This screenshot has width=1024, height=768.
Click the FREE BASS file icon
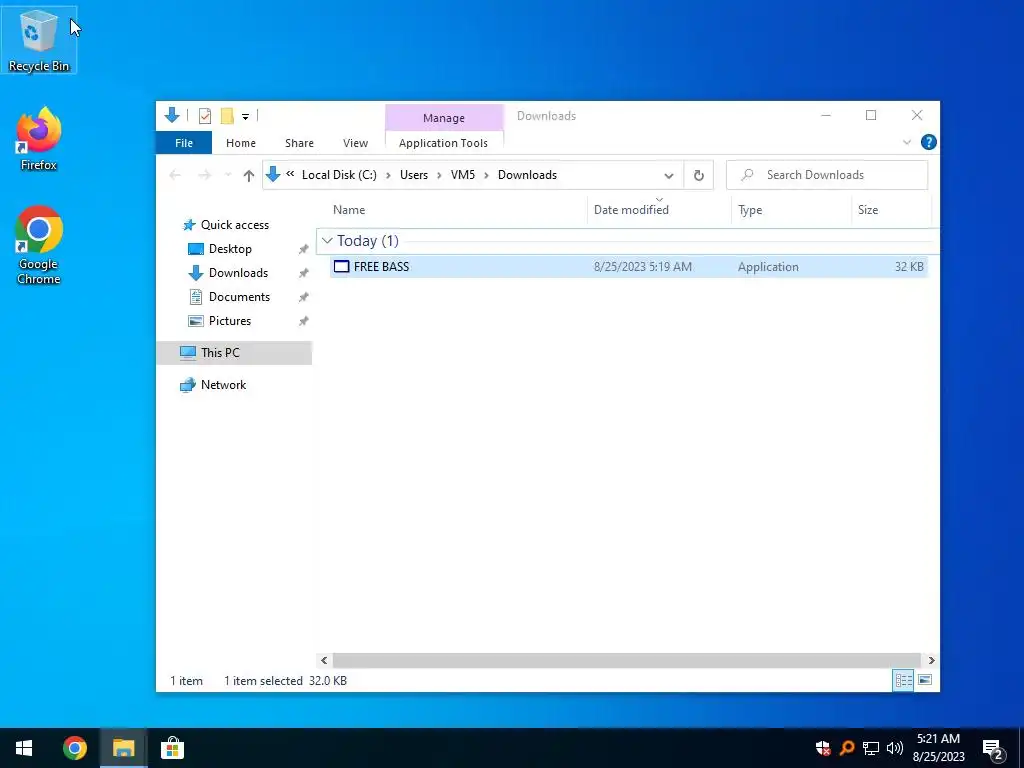342,266
